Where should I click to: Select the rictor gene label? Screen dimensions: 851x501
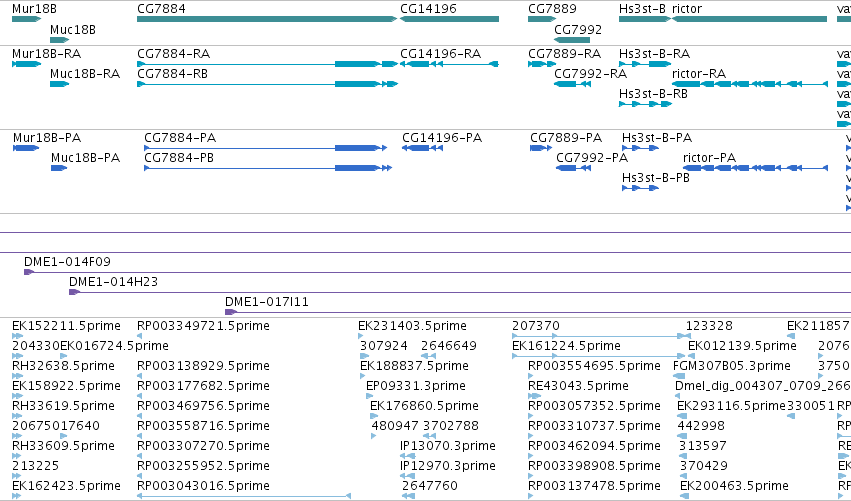click(687, 9)
